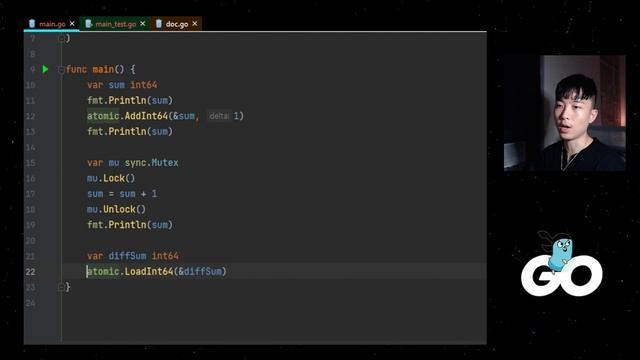Screen dimensions: 640x360
Task: Click 'fmt.Println(sum)' on line 11
Action: 130,100
